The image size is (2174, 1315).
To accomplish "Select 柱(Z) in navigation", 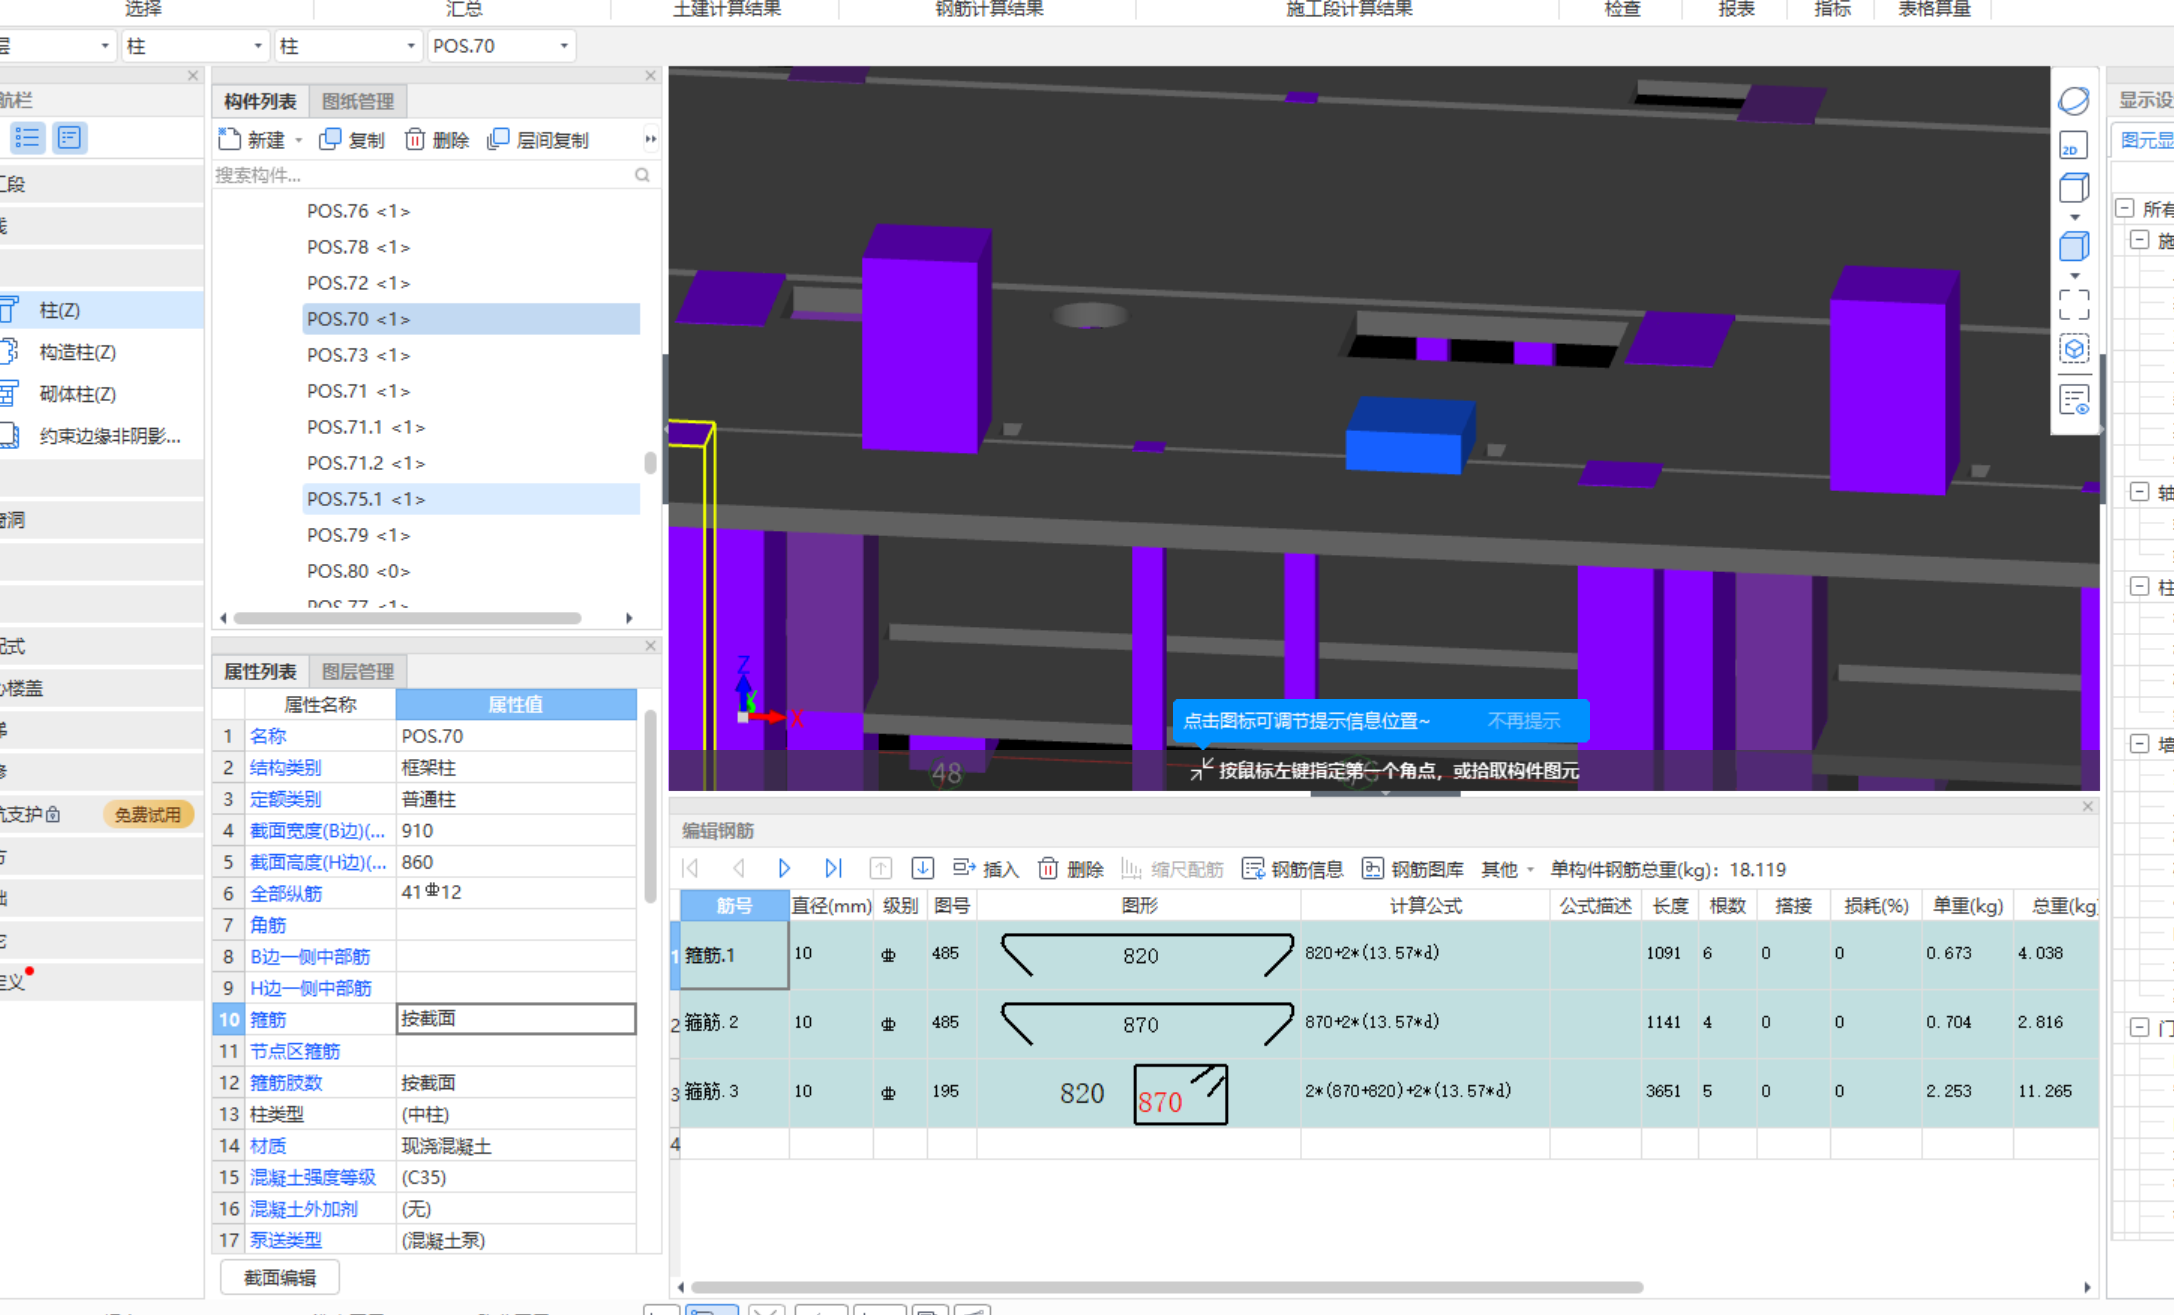I will (60, 310).
